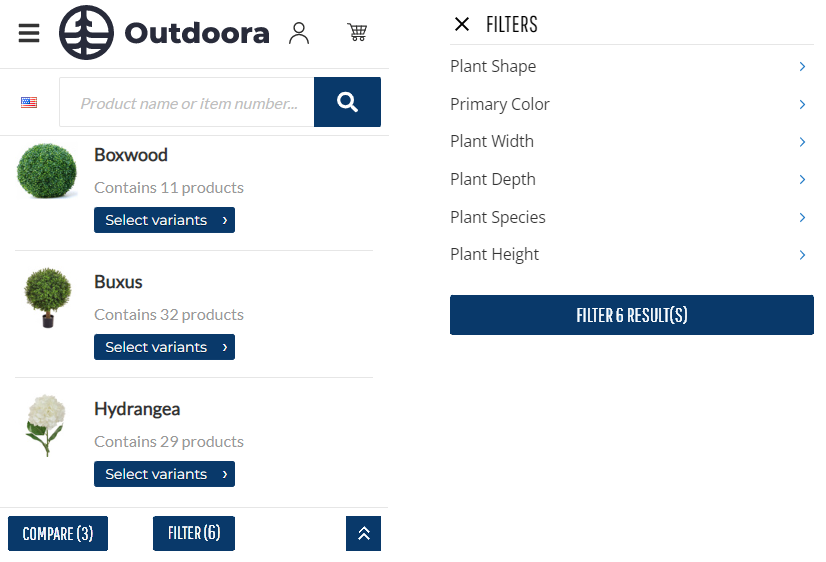Click the magnifier search button
The width and height of the screenshot is (826, 562).
pyautogui.click(x=347, y=102)
